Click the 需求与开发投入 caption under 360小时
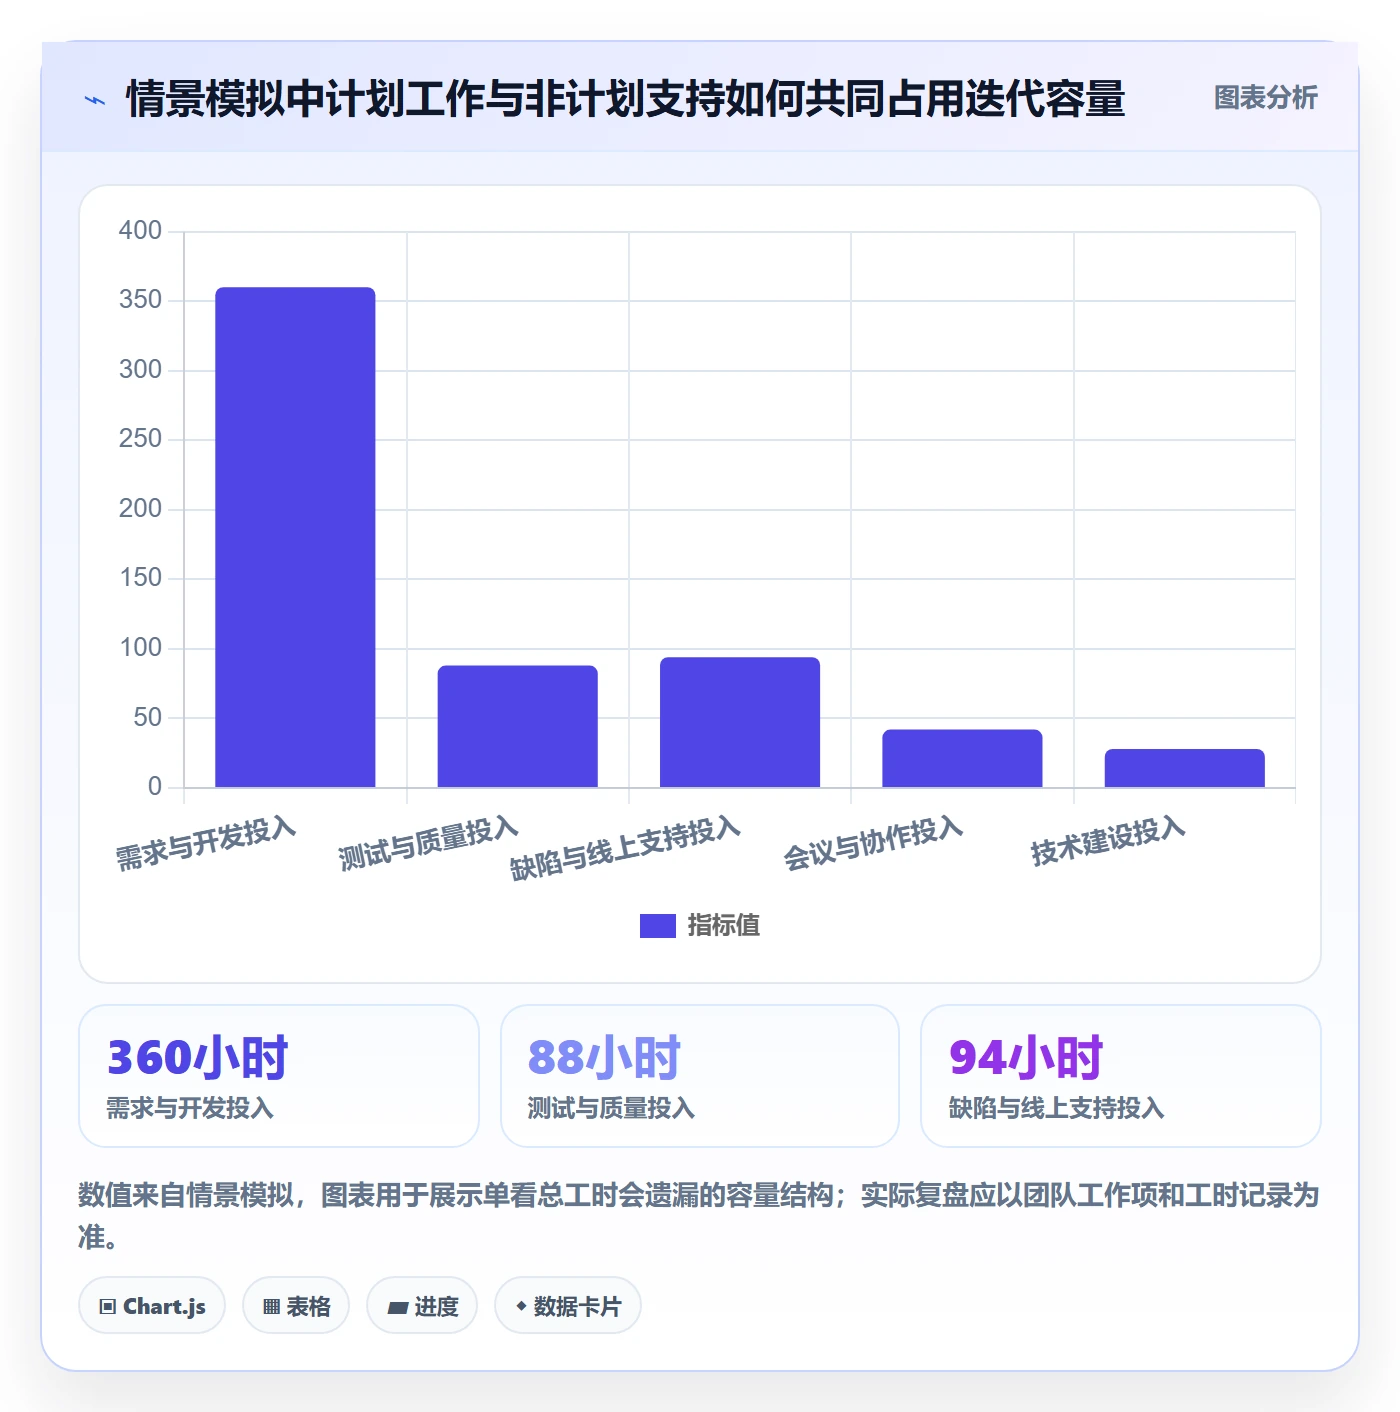The width and height of the screenshot is (1400, 1412). [x=190, y=1108]
